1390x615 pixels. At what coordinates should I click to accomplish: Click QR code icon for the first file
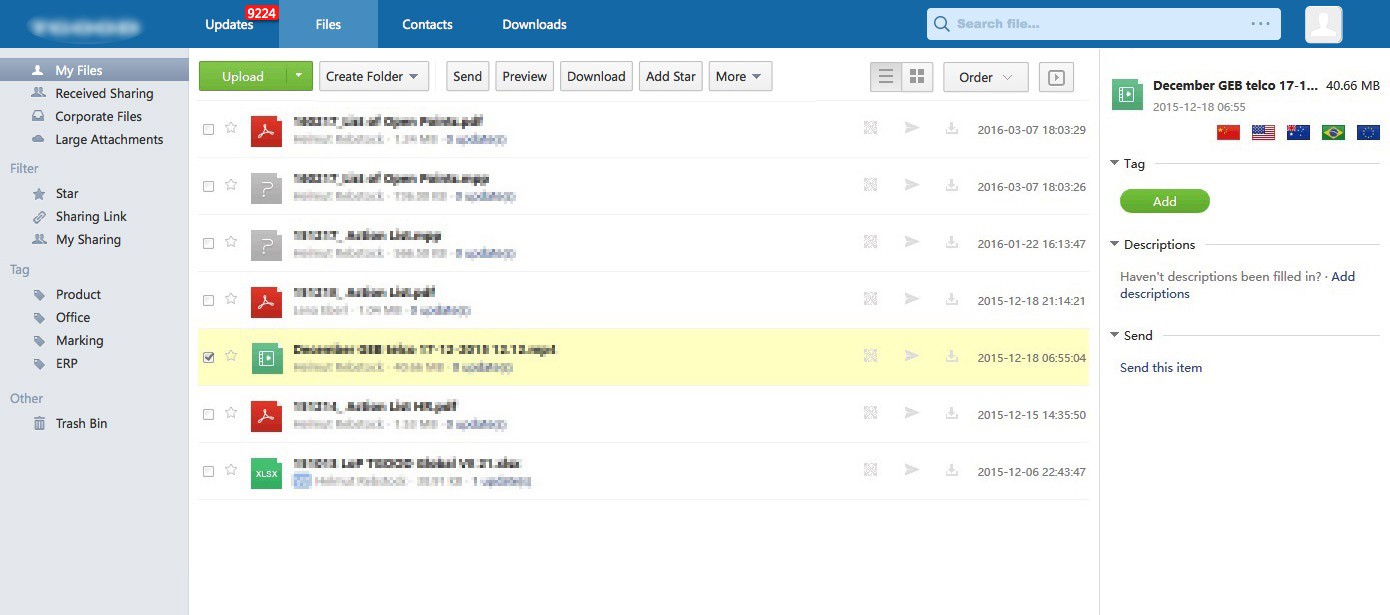click(870, 129)
